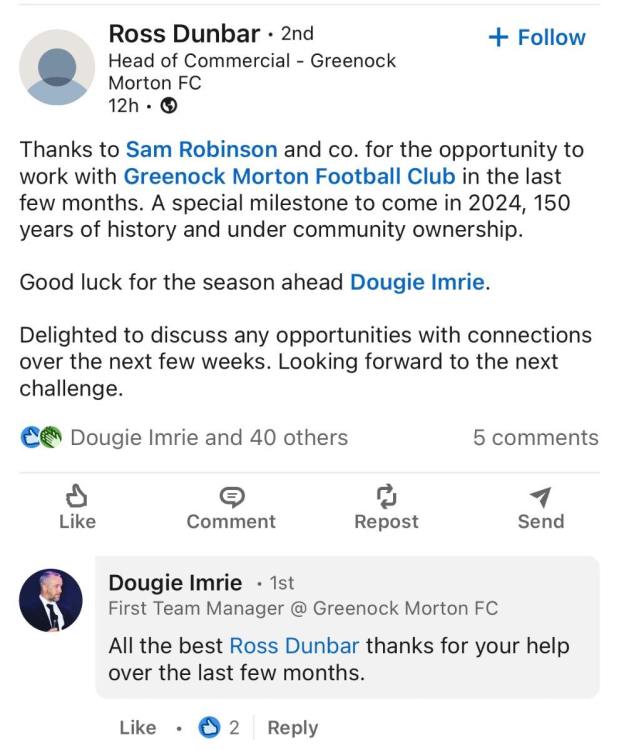Follow Ross Dunbar
Image resolution: width=619 pixels, height=750 pixels.
coord(536,38)
